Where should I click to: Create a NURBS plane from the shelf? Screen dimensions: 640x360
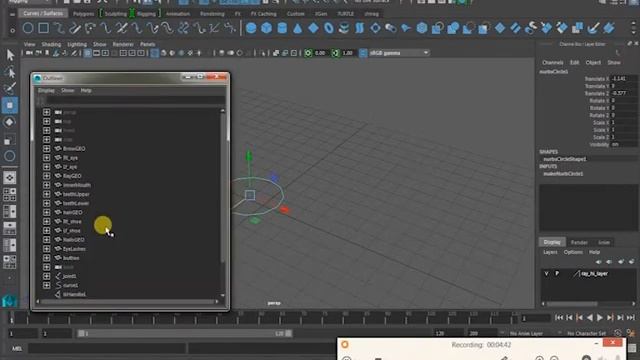click(313, 28)
